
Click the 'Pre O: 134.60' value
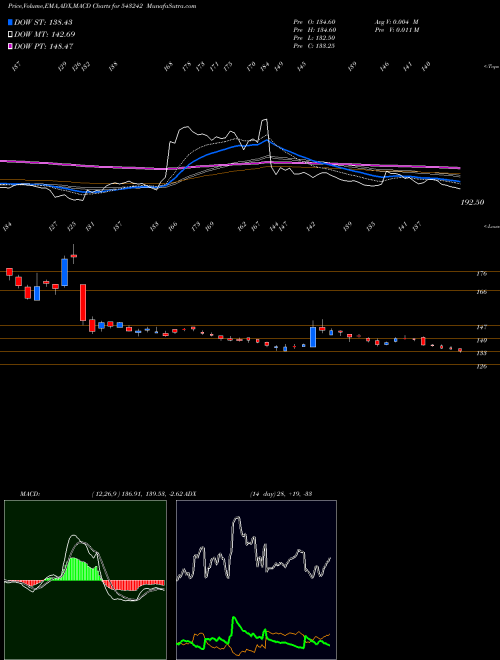pos(314,22)
